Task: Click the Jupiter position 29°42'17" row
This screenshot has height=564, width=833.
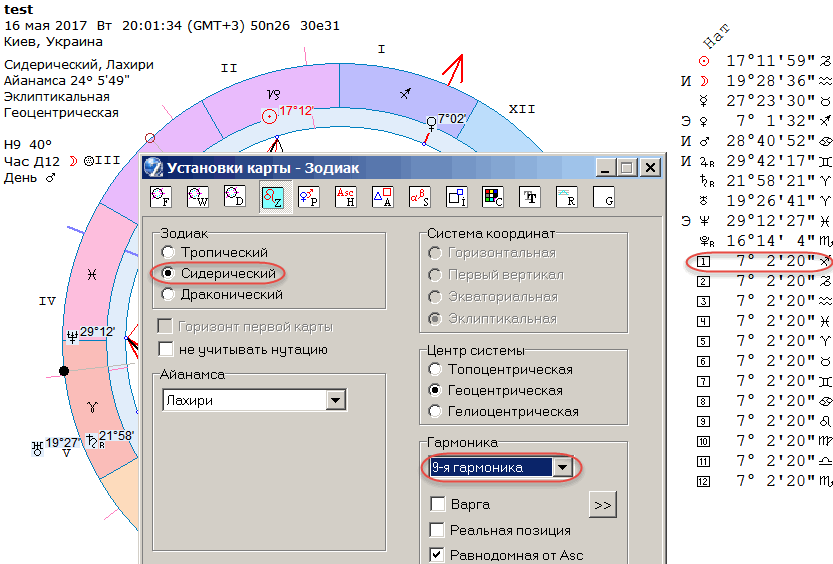Action: (x=755, y=161)
